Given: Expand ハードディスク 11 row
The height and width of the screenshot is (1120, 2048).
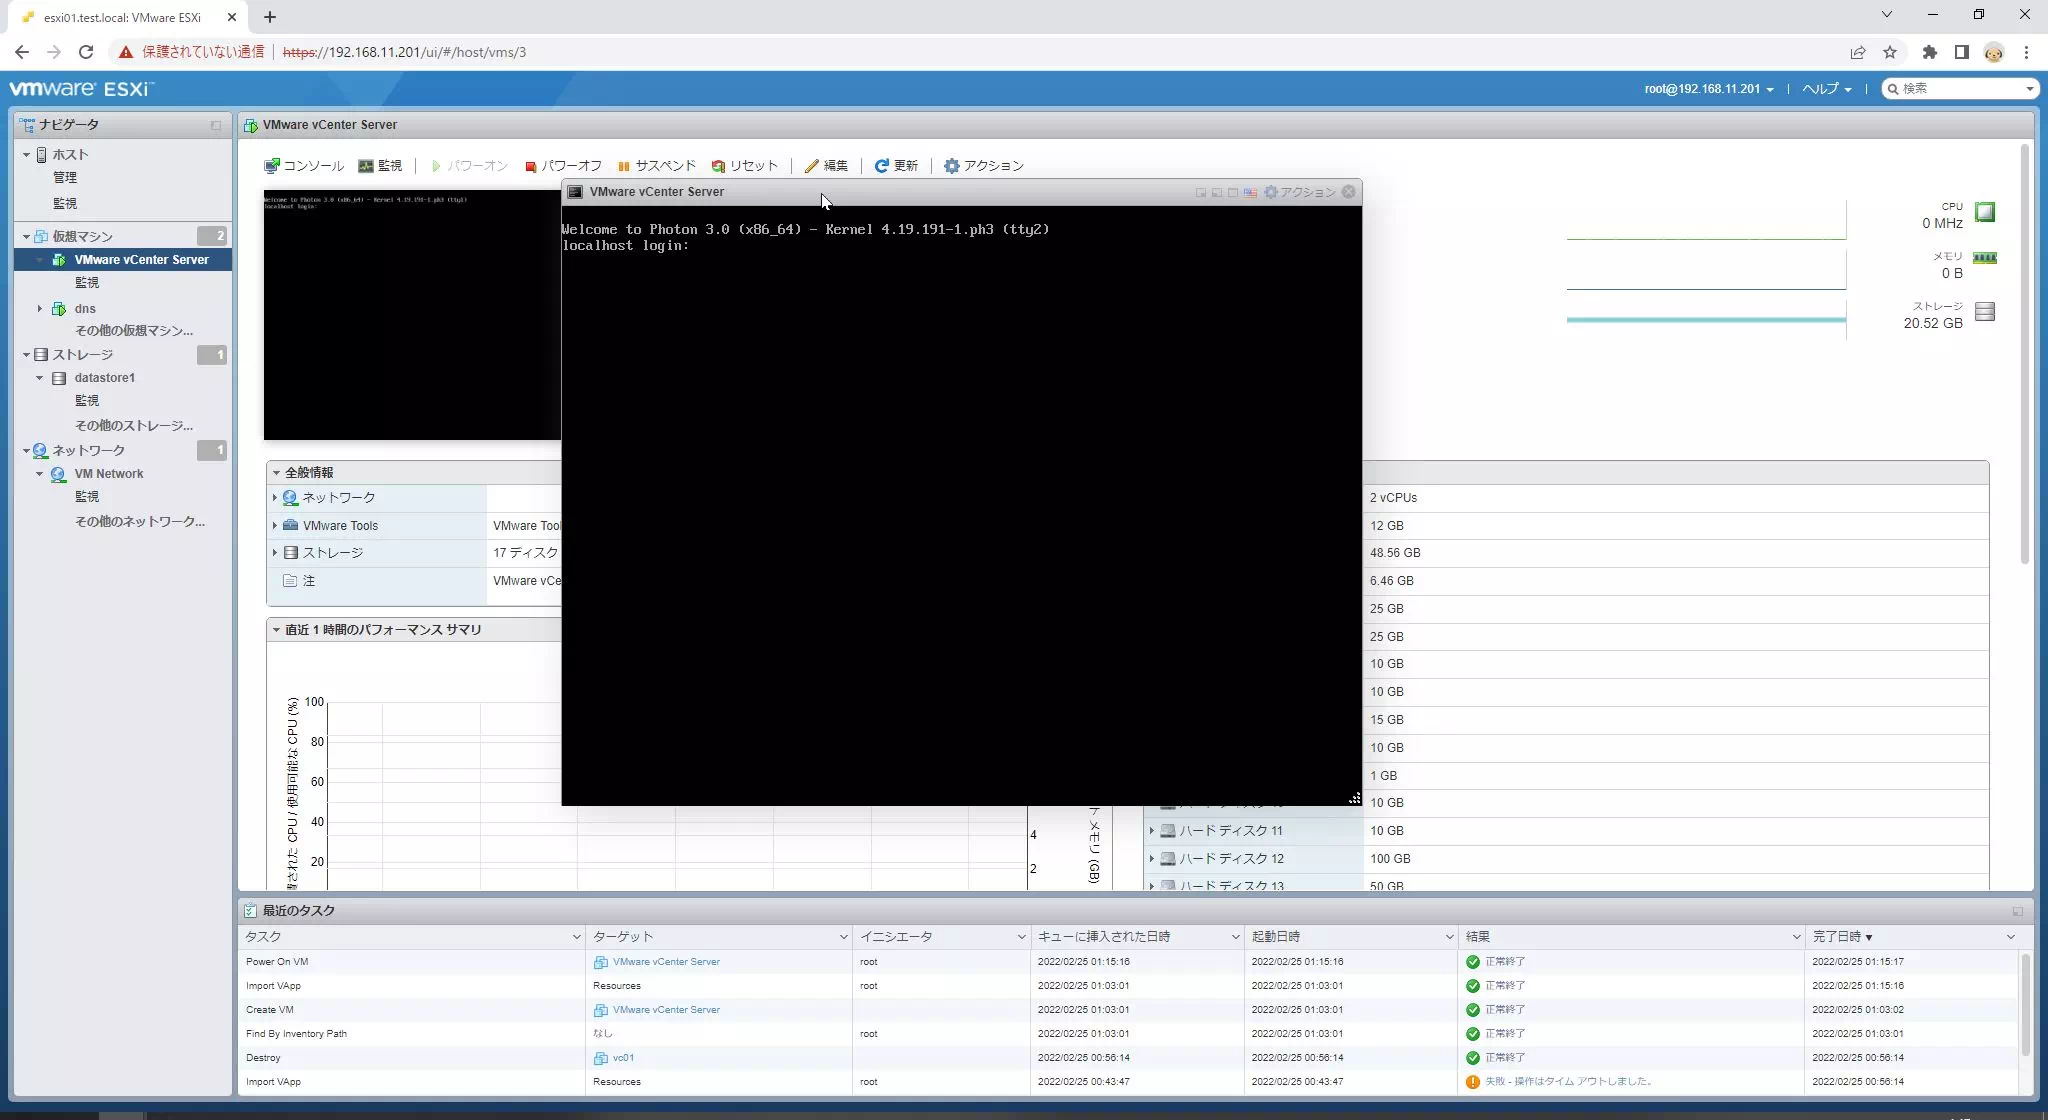Looking at the screenshot, I should coord(1152,831).
